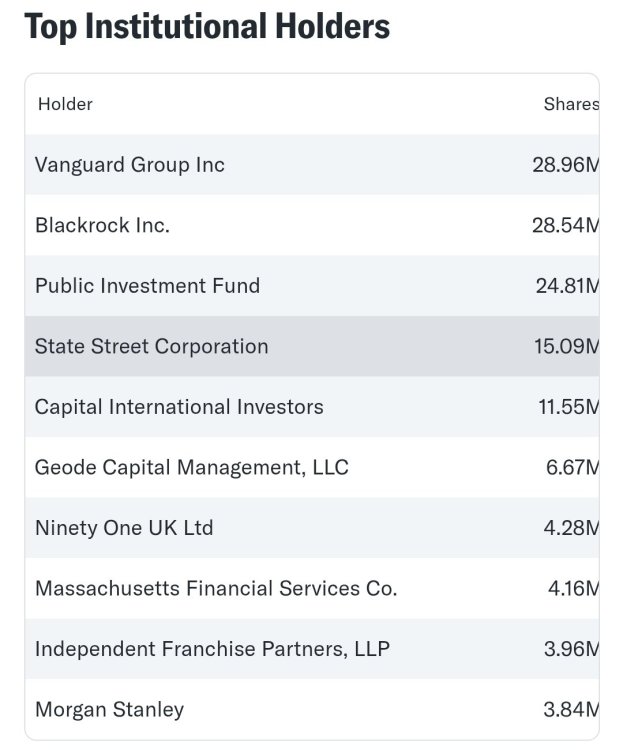Click Geode's 6.67M shares value

(572, 467)
